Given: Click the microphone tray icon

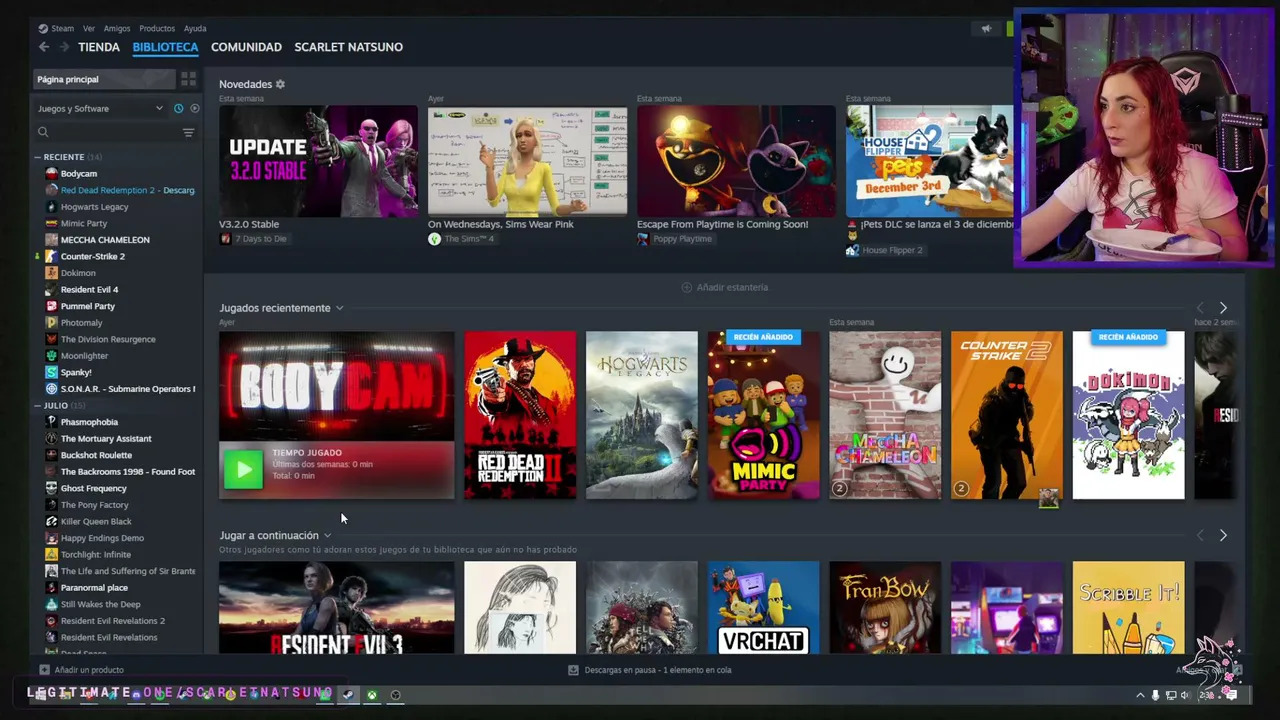Looking at the screenshot, I should point(1155,695).
